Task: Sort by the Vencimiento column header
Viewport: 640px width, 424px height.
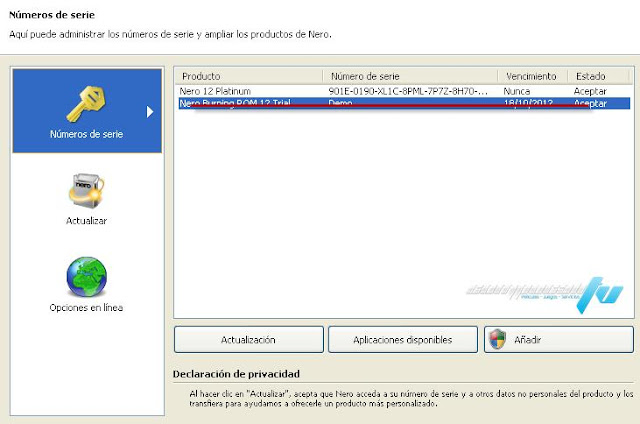Action: point(532,76)
